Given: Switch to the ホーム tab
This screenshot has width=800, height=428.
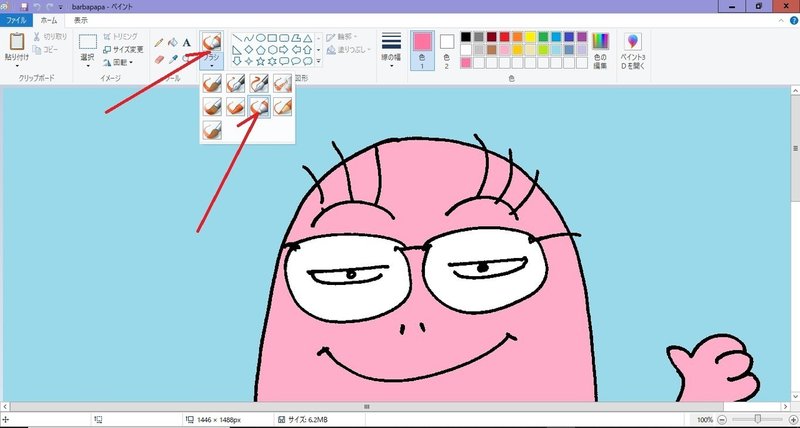Looking at the screenshot, I should pyautogui.click(x=49, y=20).
